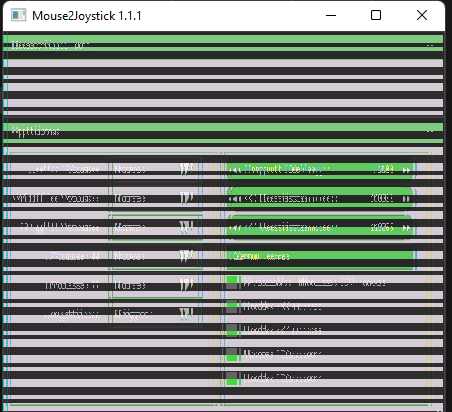452x412 pixels.
Task: Increase X Resistance with its right arrows
Action: [x=406, y=199]
